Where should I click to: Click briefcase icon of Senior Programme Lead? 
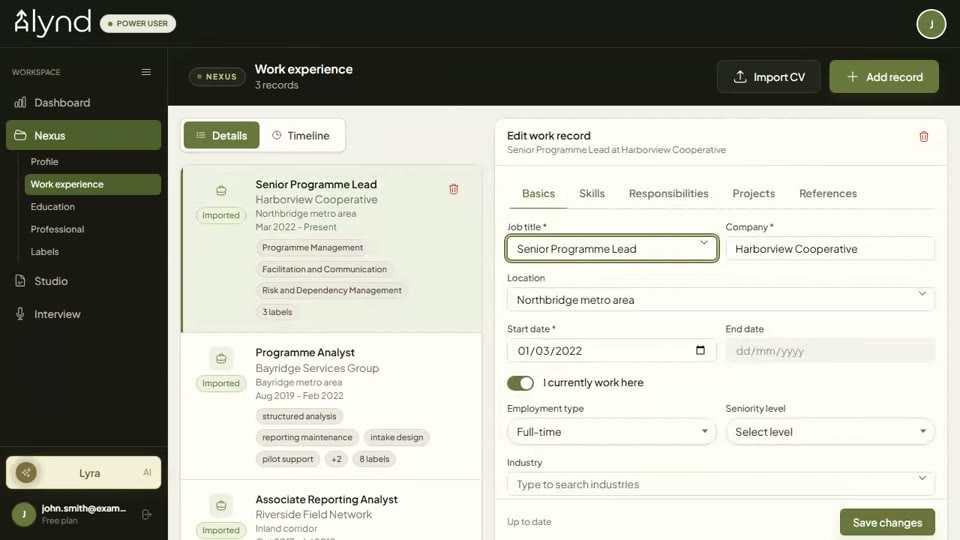(x=221, y=191)
